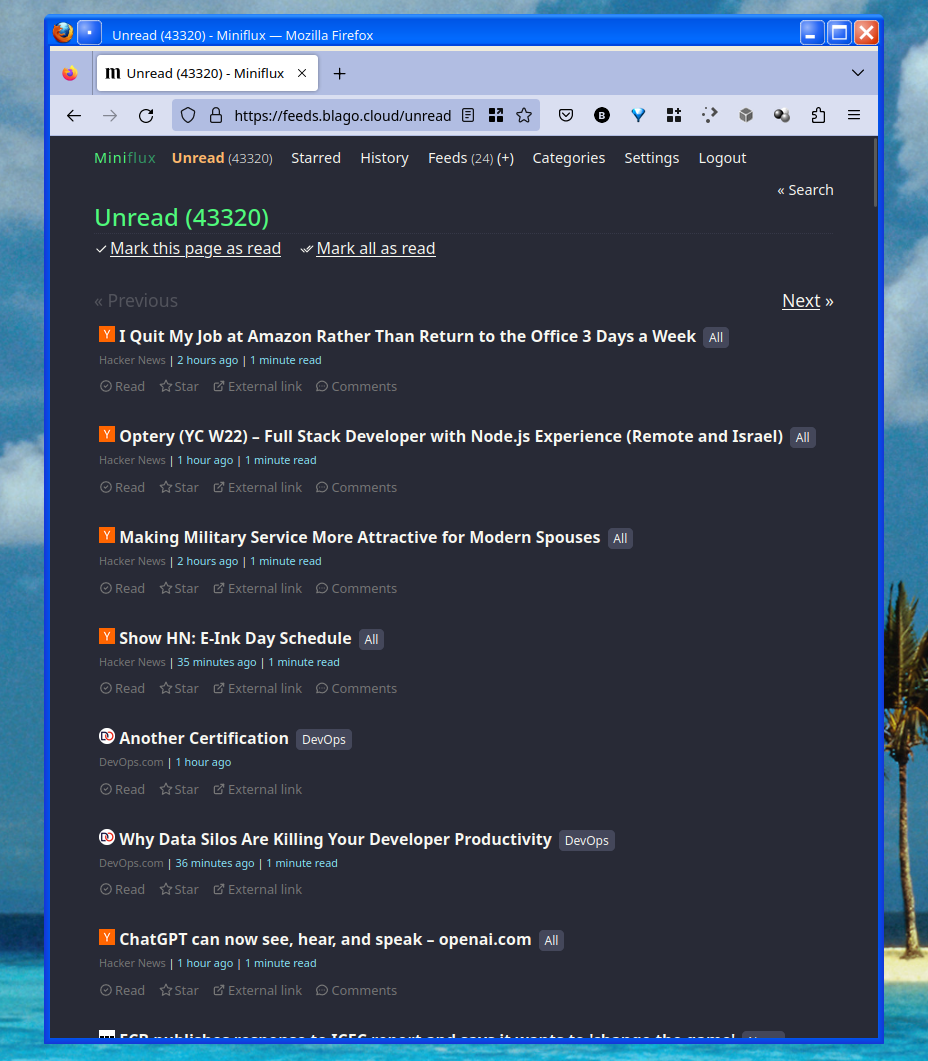
Task: Open Why Data Silos article title
Action: pos(336,839)
